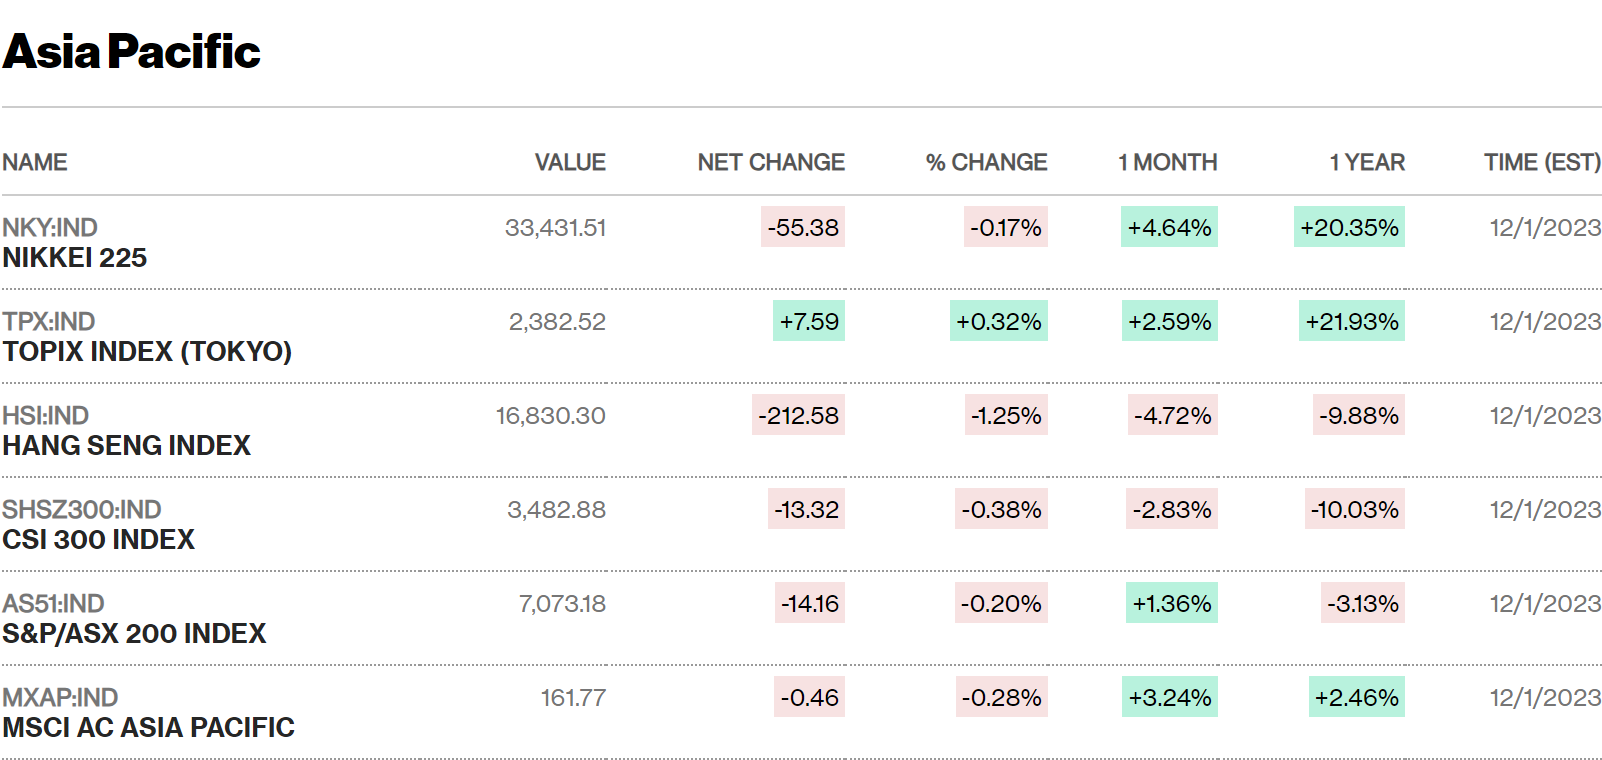Open the NIKKEI 225 index link
The height and width of the screenshot is (760, 1602).
click(75, 258)
